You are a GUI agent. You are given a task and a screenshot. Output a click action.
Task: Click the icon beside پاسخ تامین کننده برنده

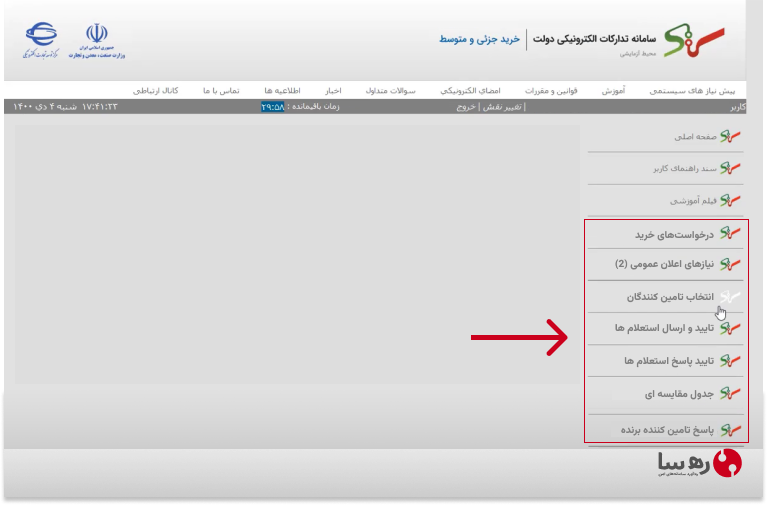pyautogui.click(x=730, y=430)
